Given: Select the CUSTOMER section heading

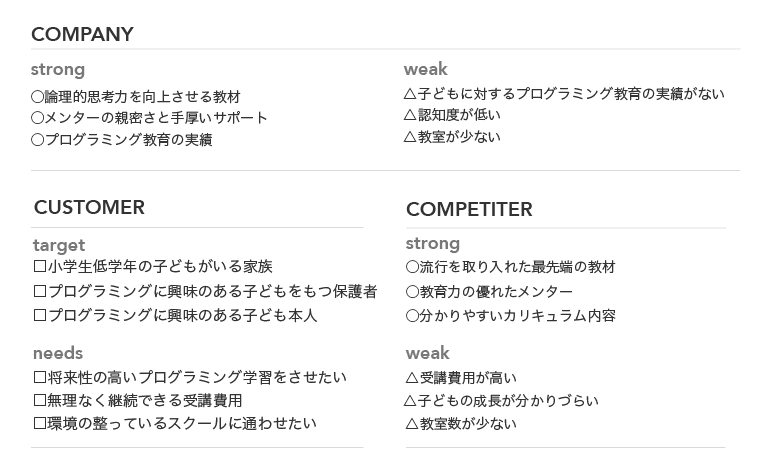Looking at the screenshot, I should pyautogui.click(x=89, y=207).
